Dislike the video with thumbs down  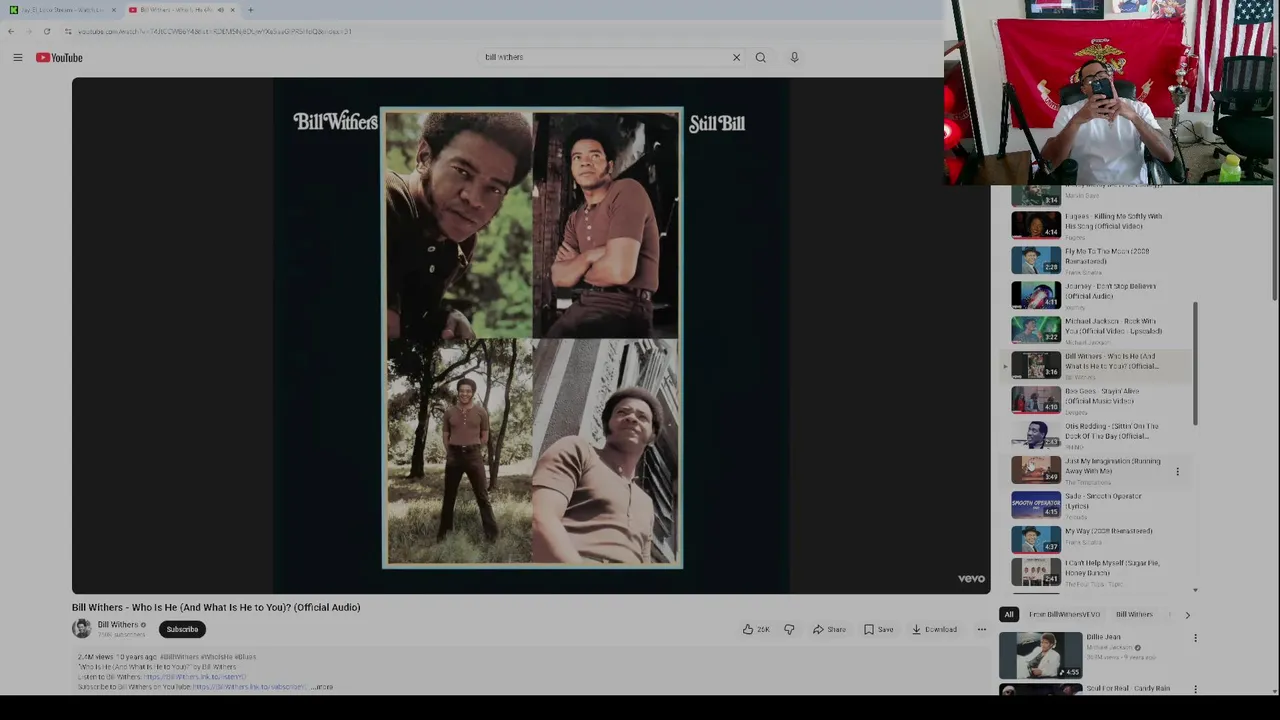(789, 629)
